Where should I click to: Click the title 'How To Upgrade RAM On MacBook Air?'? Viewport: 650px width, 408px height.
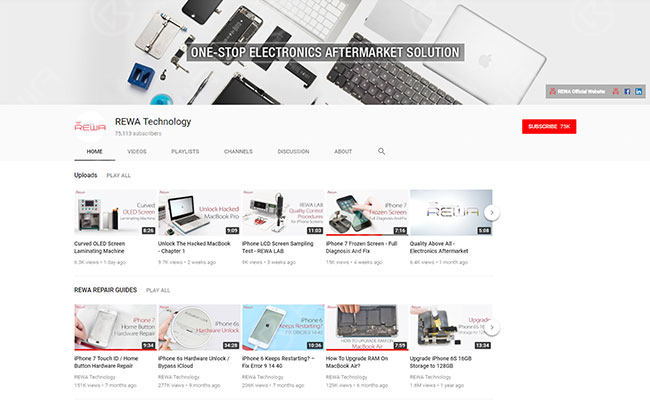click(x=357, y=362)
